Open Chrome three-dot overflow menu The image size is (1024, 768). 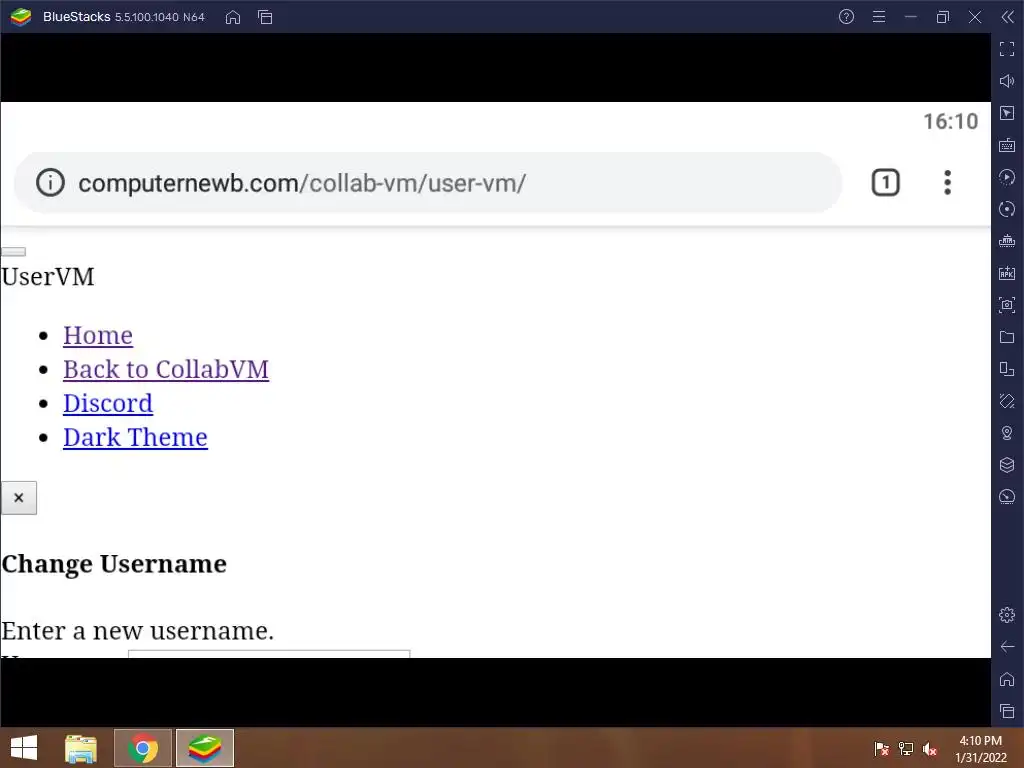pos(948,183)
